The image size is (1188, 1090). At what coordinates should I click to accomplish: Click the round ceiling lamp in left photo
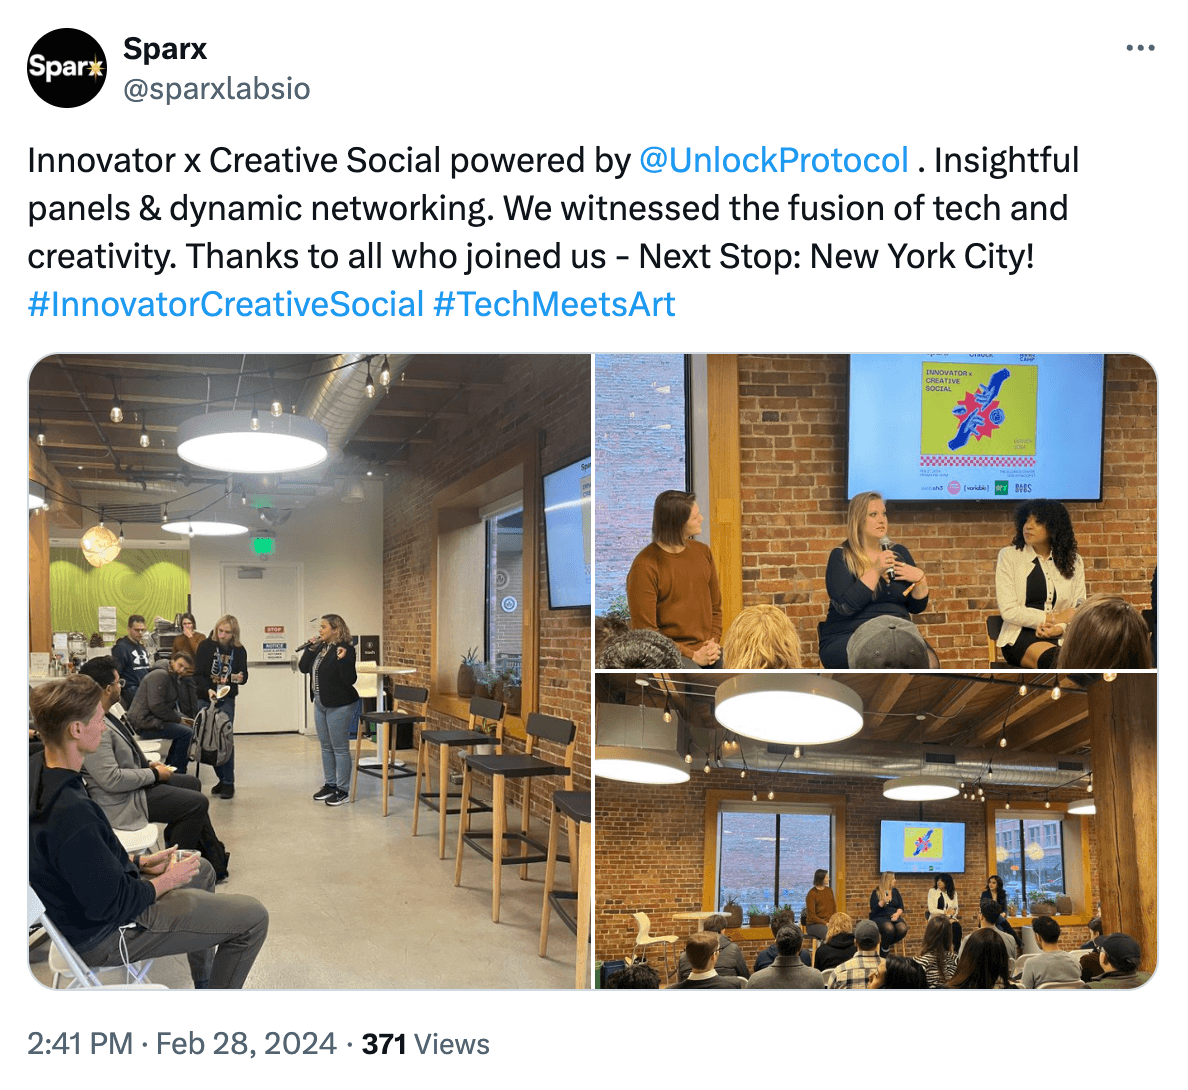(x=252, y=442)
